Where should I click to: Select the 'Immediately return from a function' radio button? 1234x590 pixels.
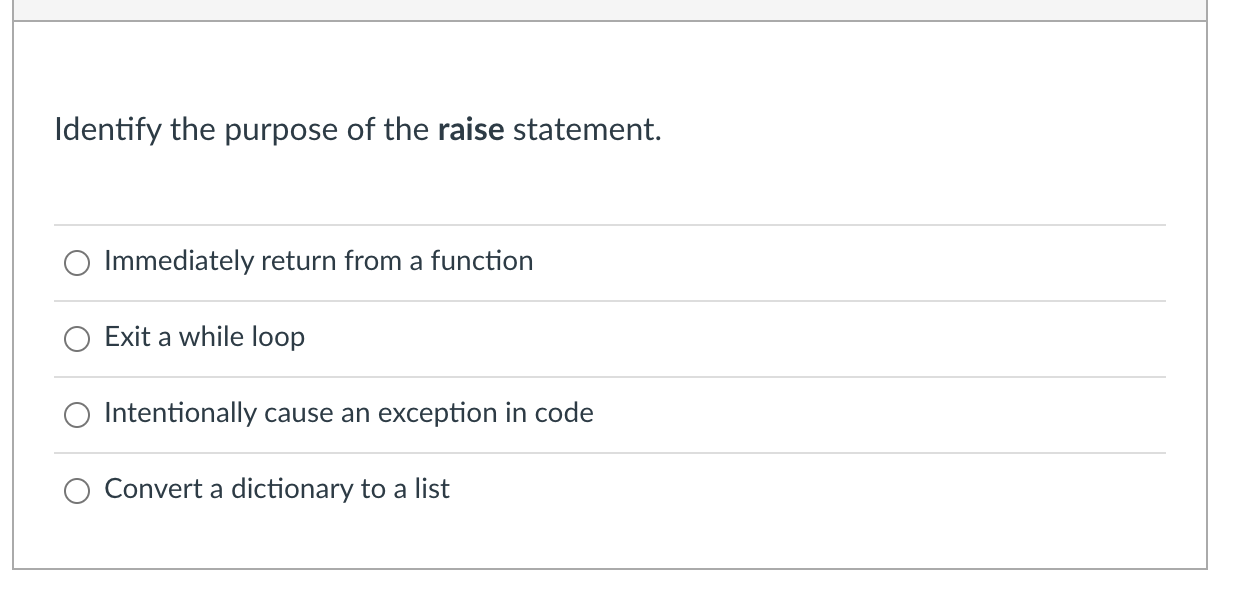click(x=77, y=262)
